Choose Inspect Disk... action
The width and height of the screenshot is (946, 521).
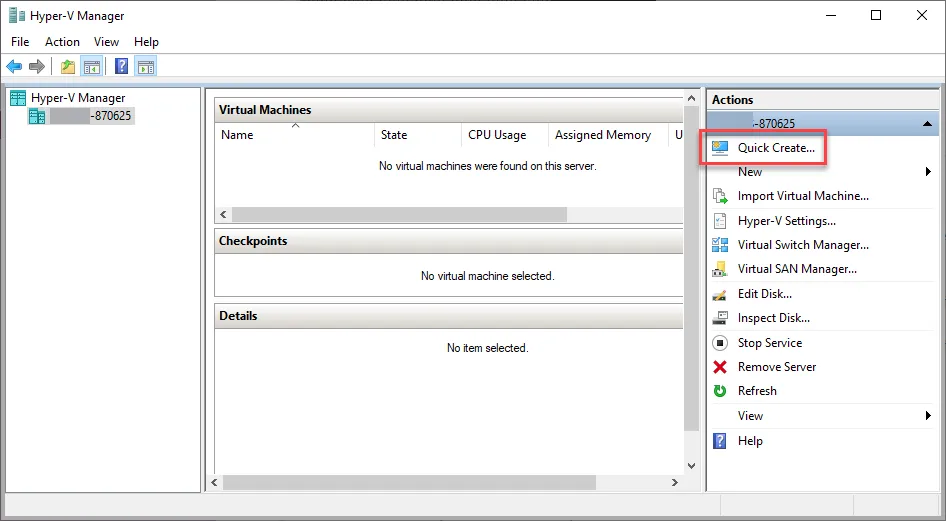773,318
